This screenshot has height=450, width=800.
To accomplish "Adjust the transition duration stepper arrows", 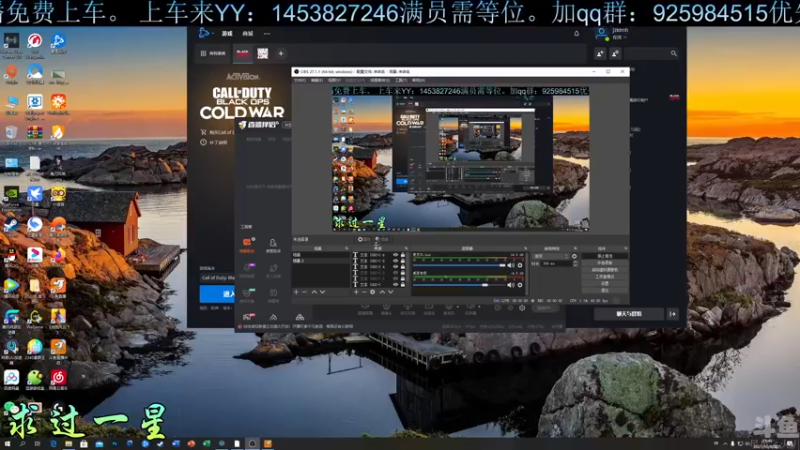I will (575, 264).
